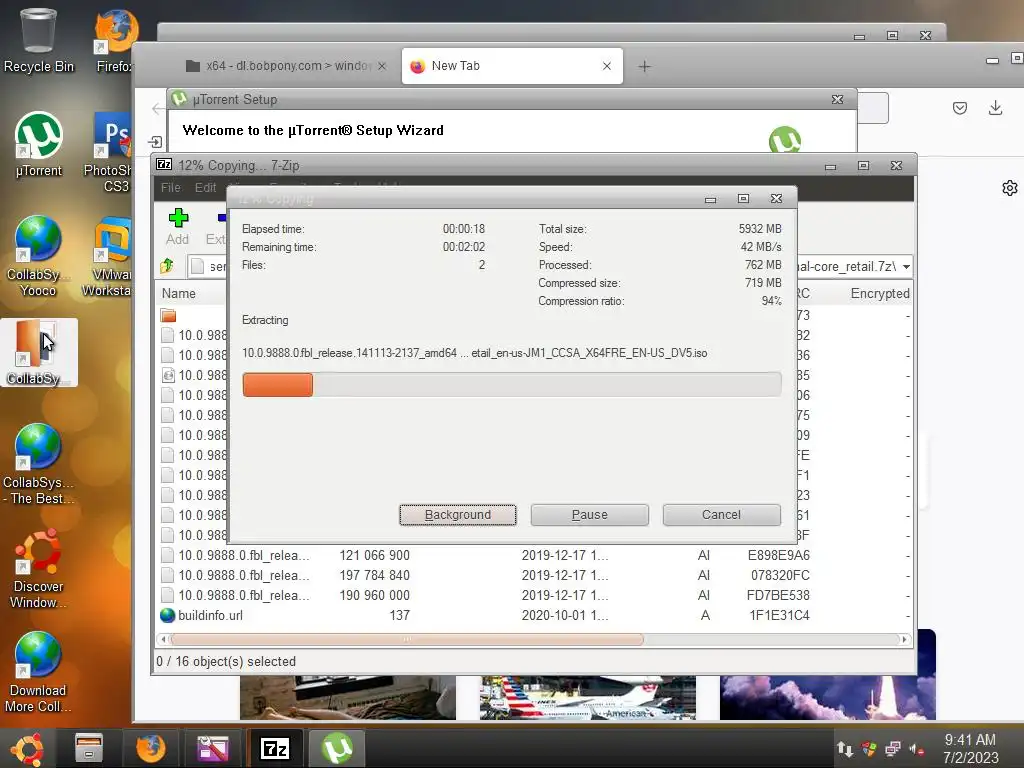Click the extraction progress bar
This screenshot has width=1024, height=768.
[511, 384]
